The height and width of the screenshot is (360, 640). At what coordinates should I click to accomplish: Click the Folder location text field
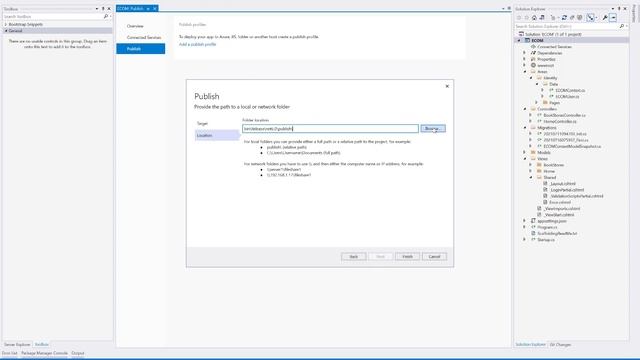point(330,129)
